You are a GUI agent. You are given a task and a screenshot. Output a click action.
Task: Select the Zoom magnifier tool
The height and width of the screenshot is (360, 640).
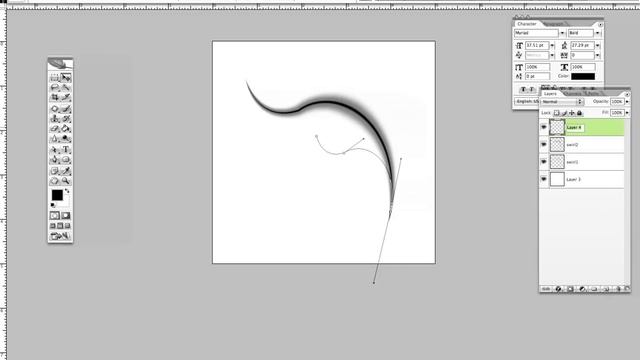66,181
